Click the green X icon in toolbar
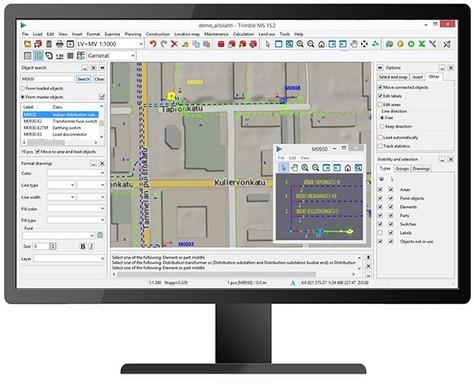Screen dimensions: 474x384 point(422,44)
